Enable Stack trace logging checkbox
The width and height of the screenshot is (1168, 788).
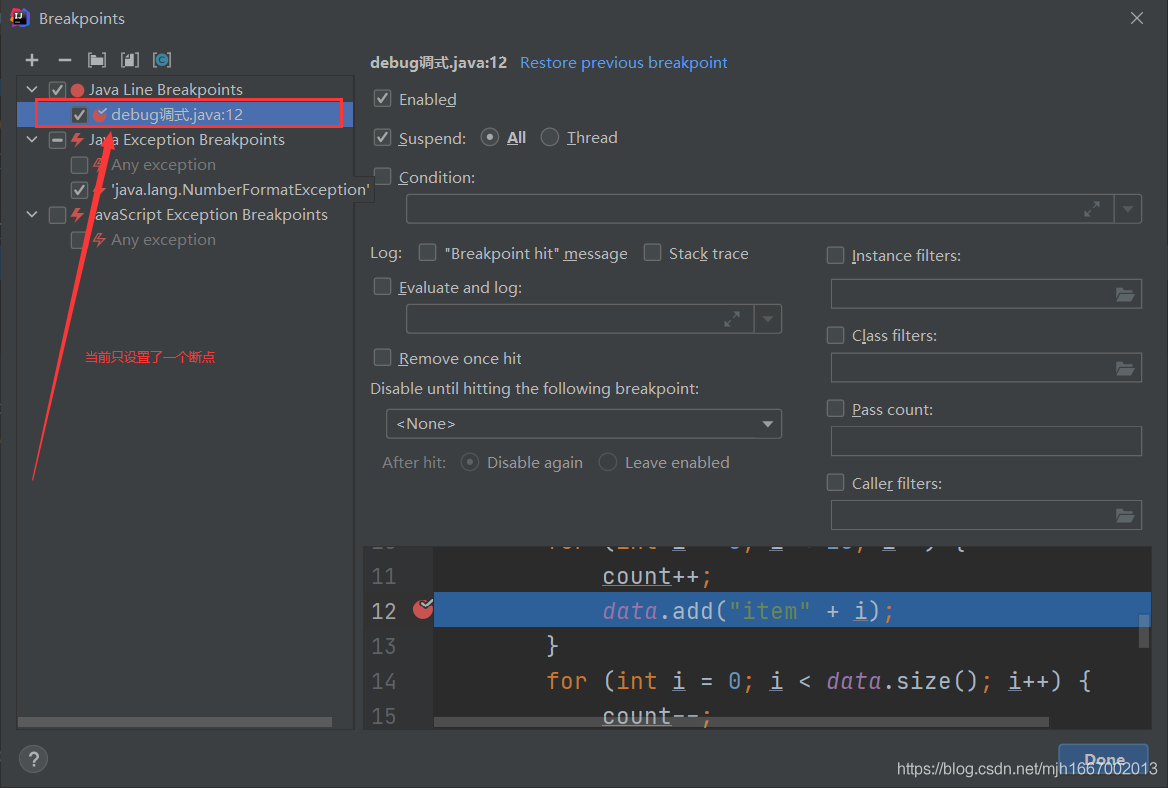(x=653, y=252)
